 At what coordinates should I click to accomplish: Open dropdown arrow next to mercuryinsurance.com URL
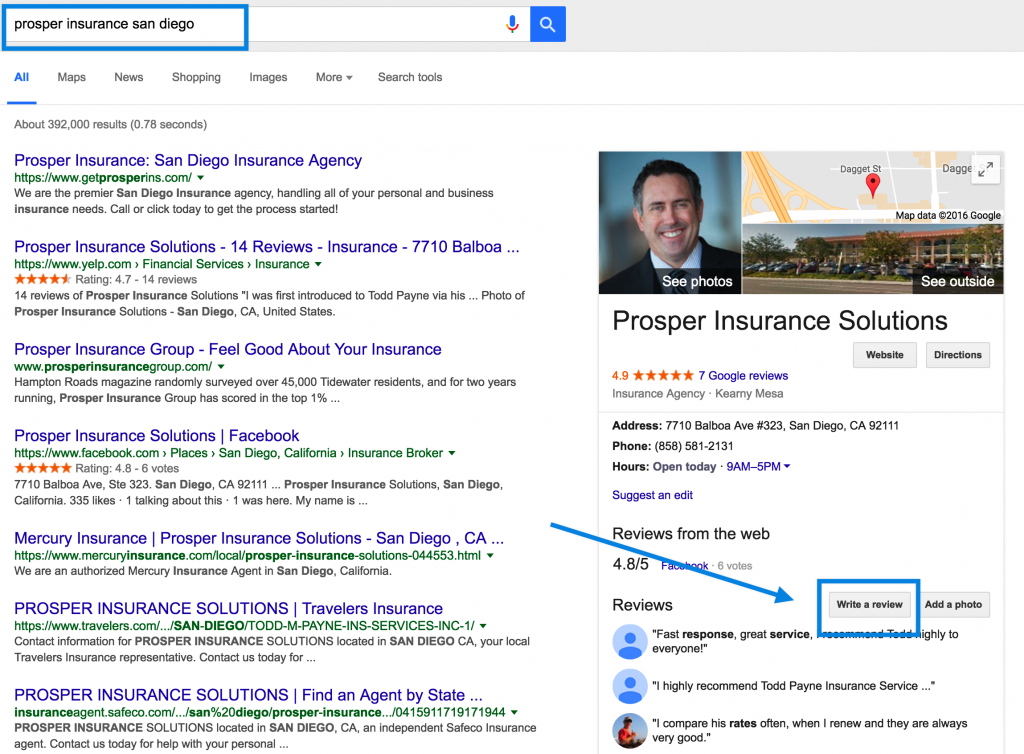(490, 556)
